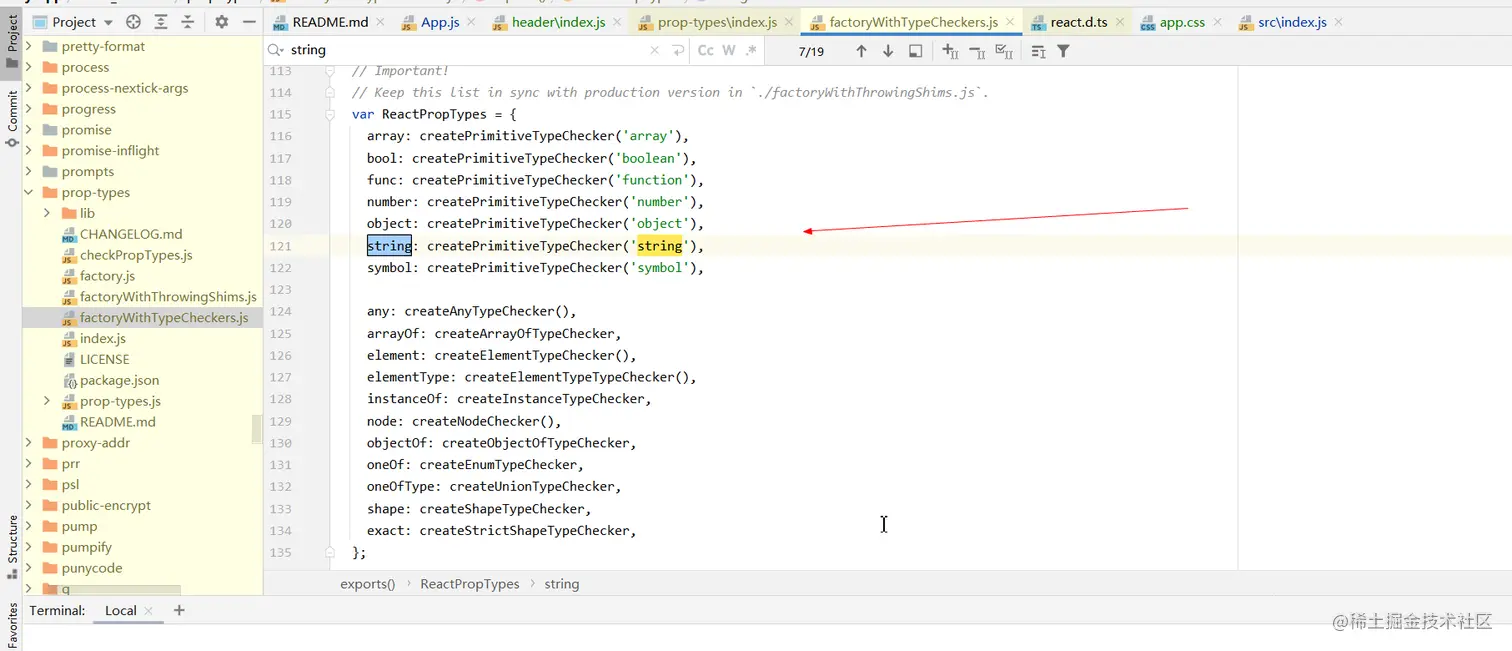Close the app.css editor tab
This screenshot has height=651, width=1512.
[x=1218, y=22]
